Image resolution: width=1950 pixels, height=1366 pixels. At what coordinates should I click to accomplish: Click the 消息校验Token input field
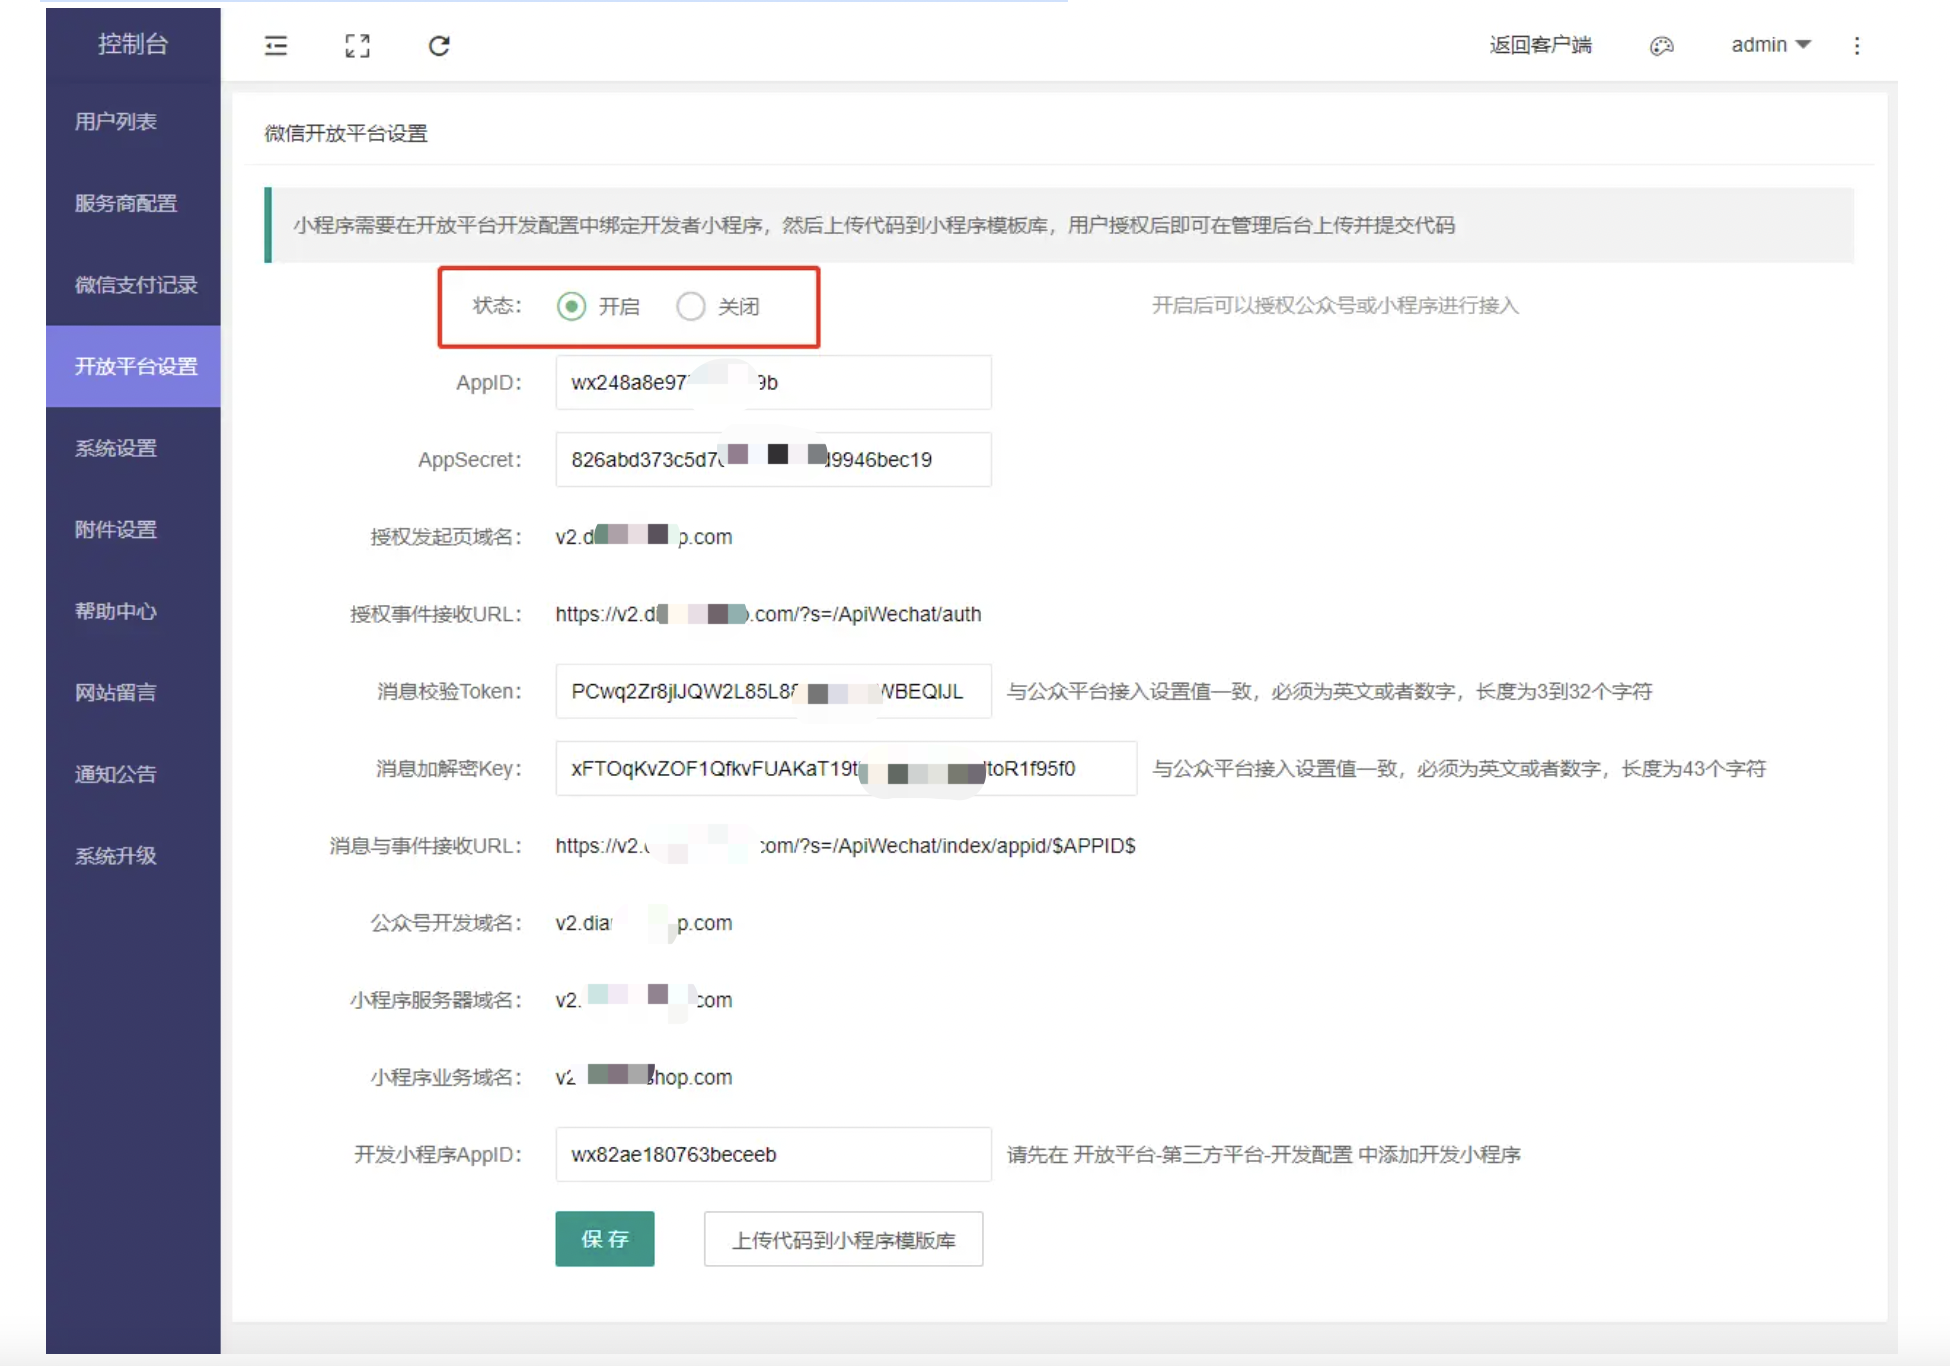pyautogui.click(x=773, y=691)
